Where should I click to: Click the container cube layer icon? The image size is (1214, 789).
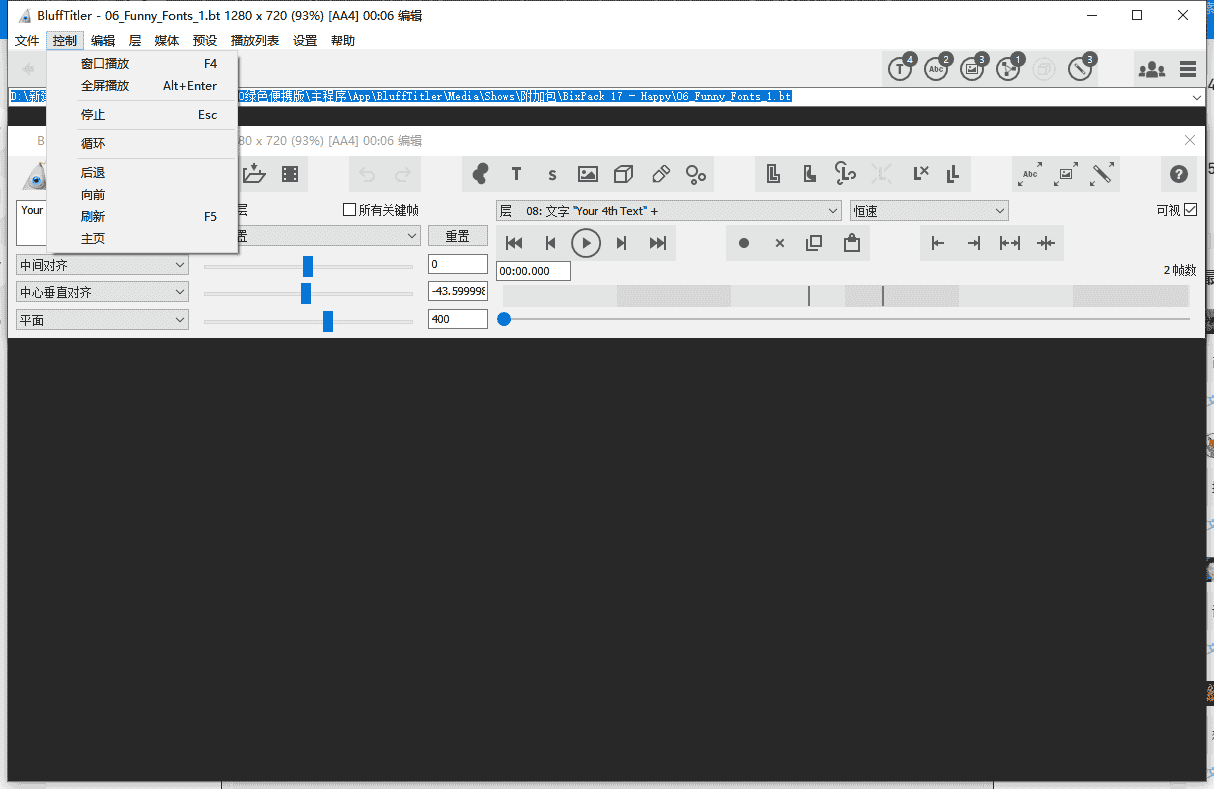click(623, 173)
